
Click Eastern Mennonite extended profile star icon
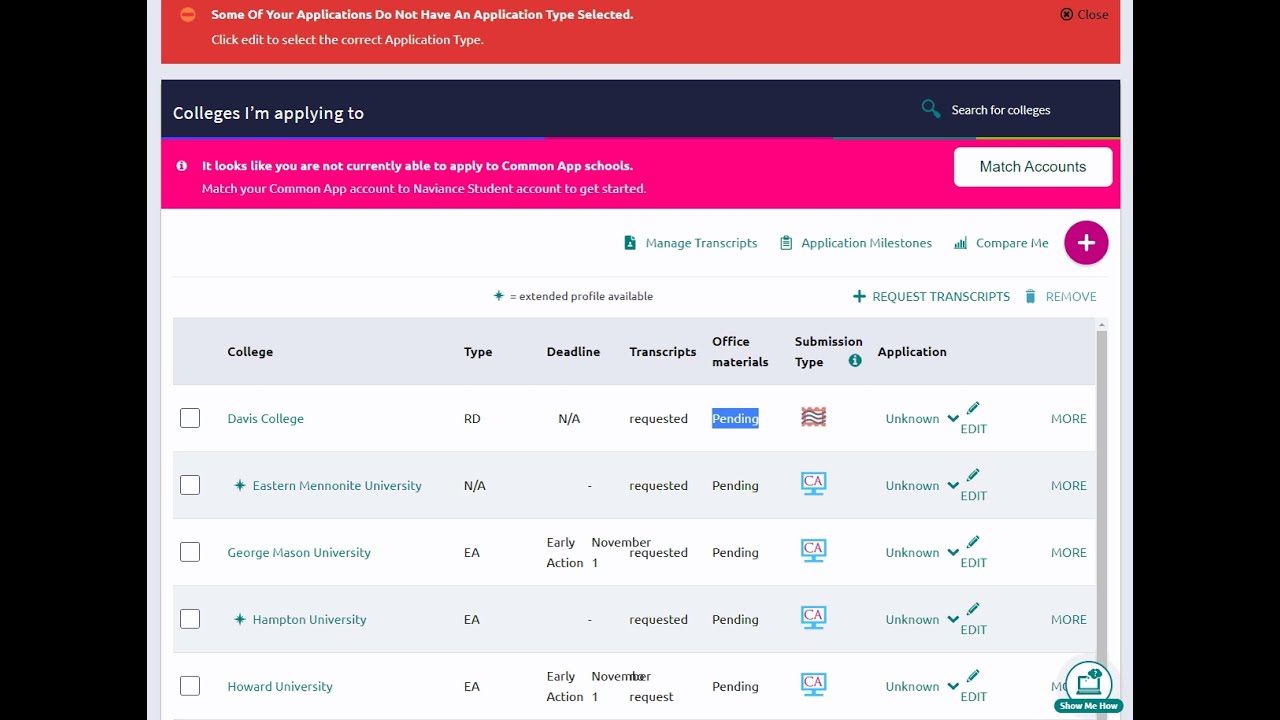239,485
